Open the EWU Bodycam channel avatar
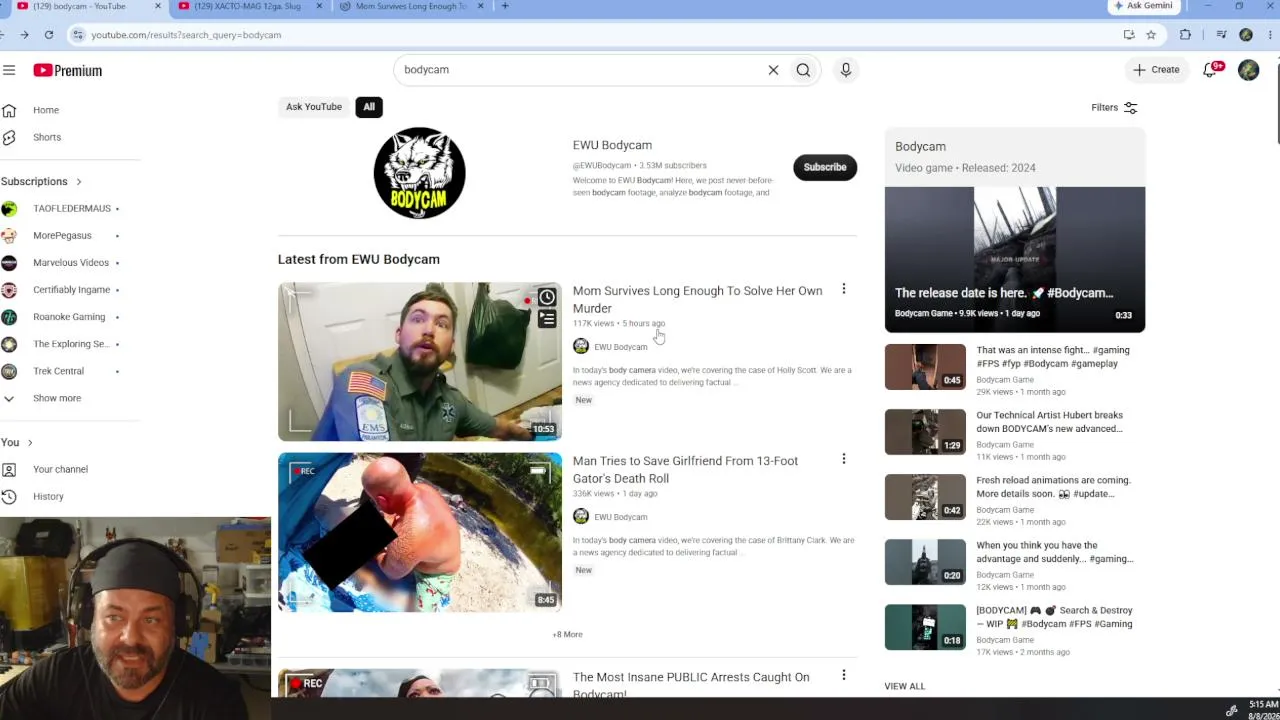1280x720 pixels. [419, 173]
